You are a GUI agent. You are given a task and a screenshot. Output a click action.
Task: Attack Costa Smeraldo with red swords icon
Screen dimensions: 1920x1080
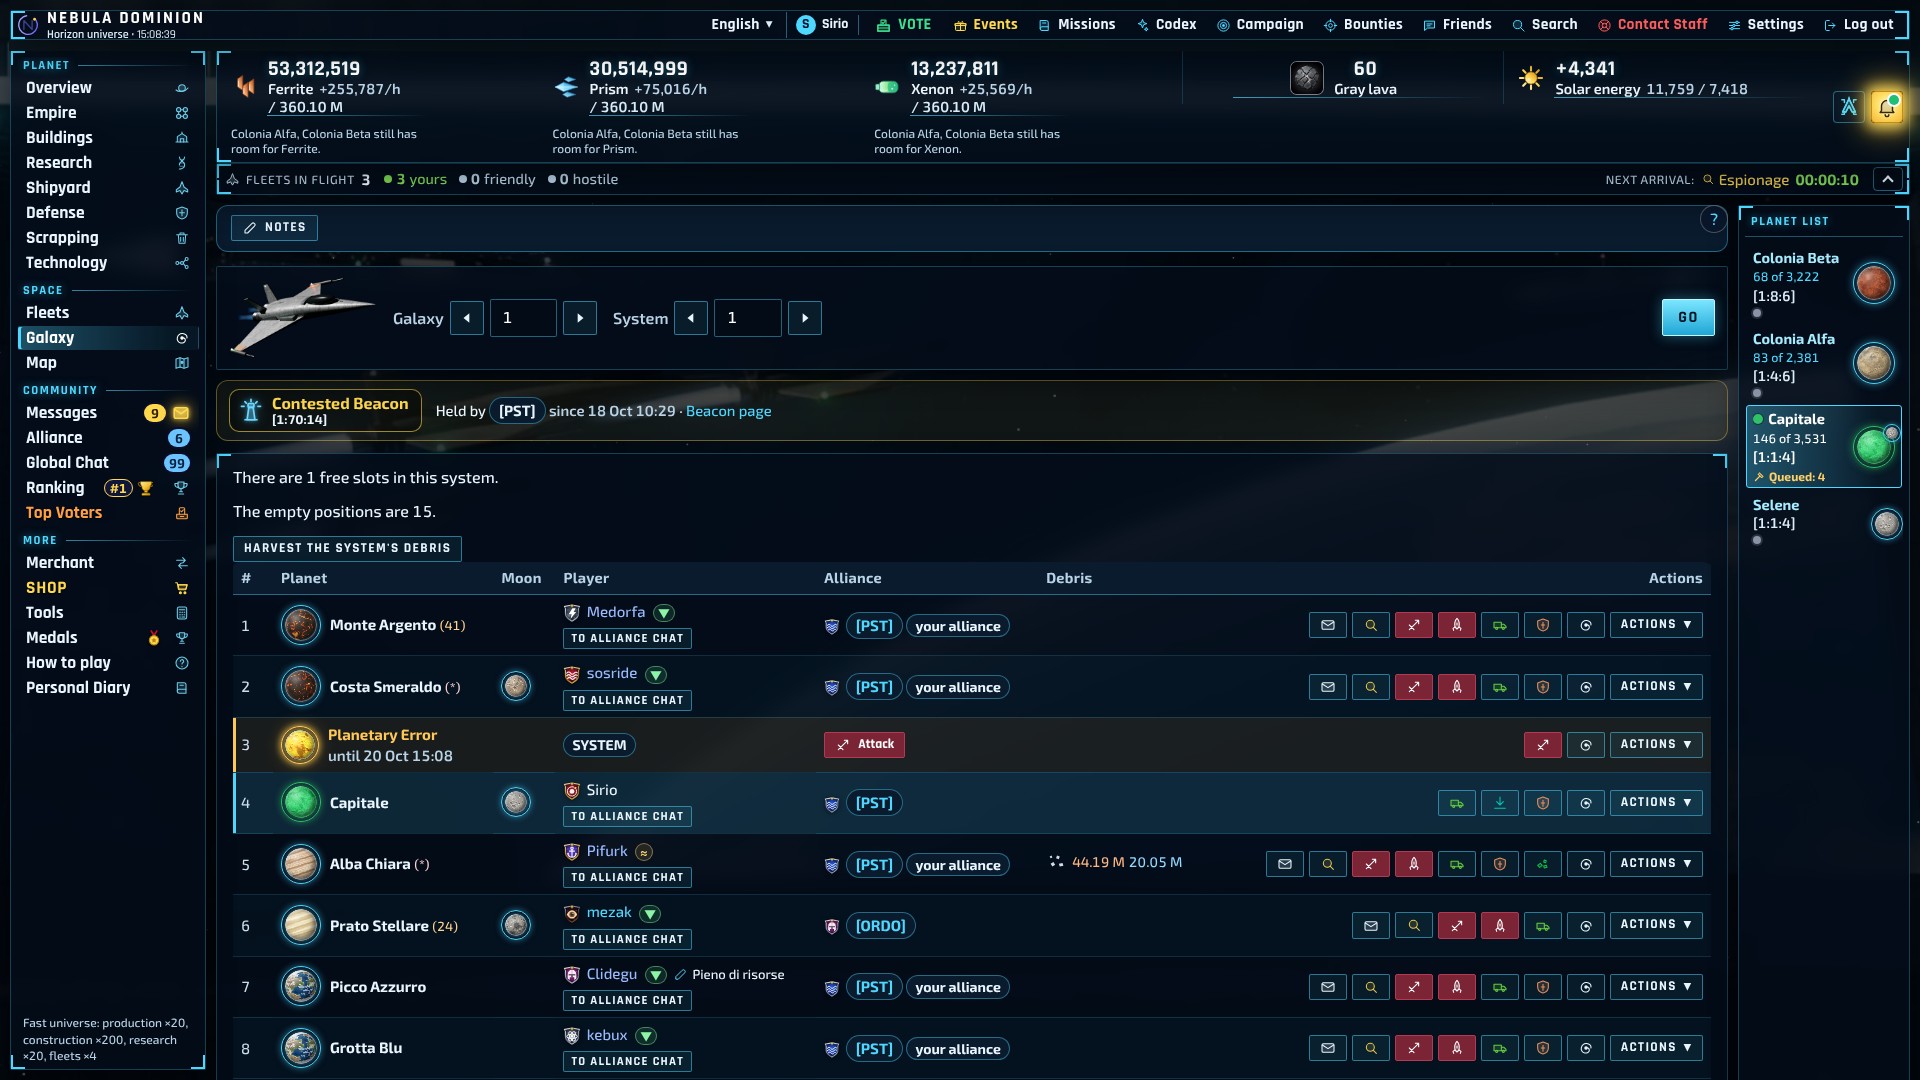point(1414,687)
